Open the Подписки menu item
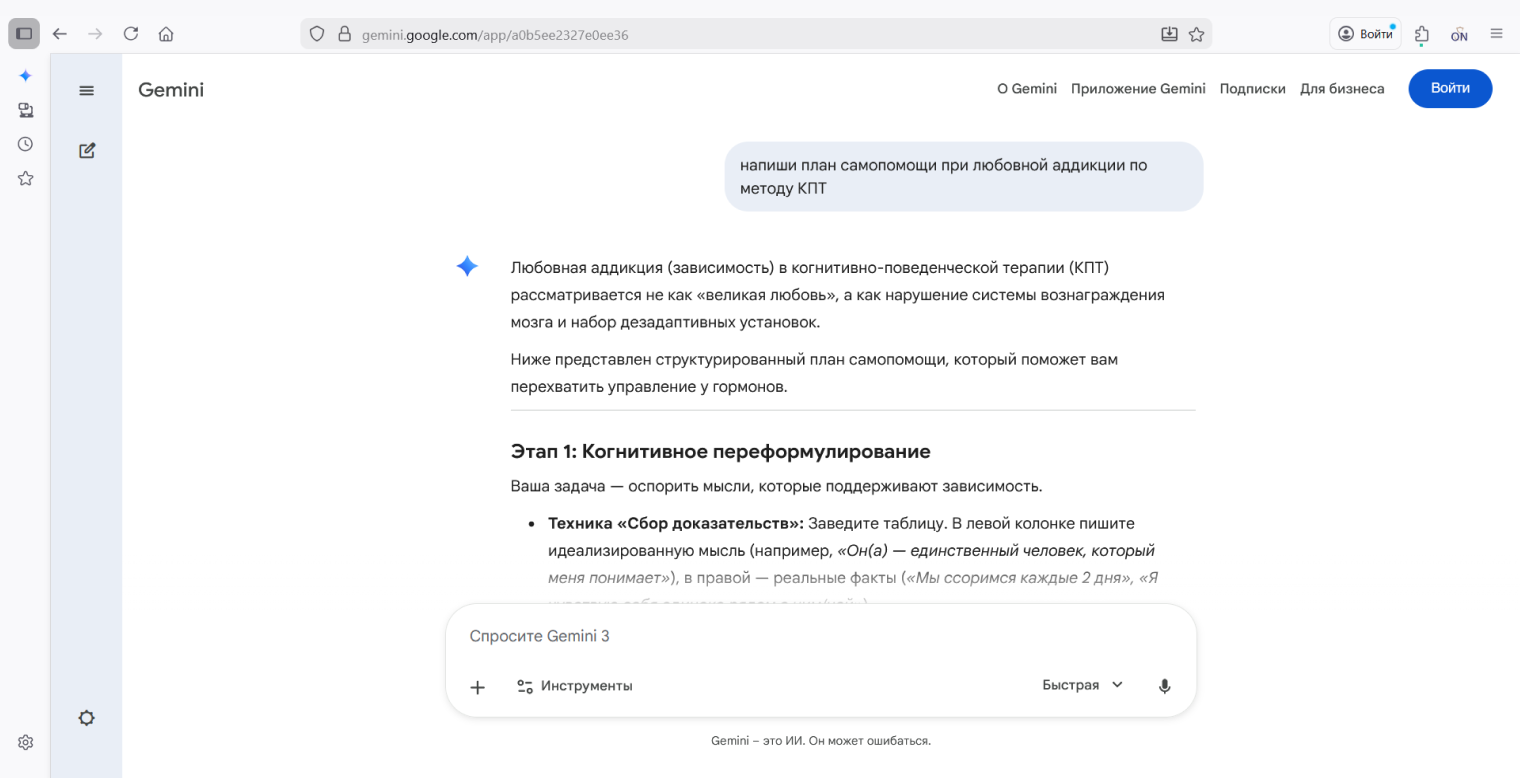Screen dimensions: 1520x778 1252,88
